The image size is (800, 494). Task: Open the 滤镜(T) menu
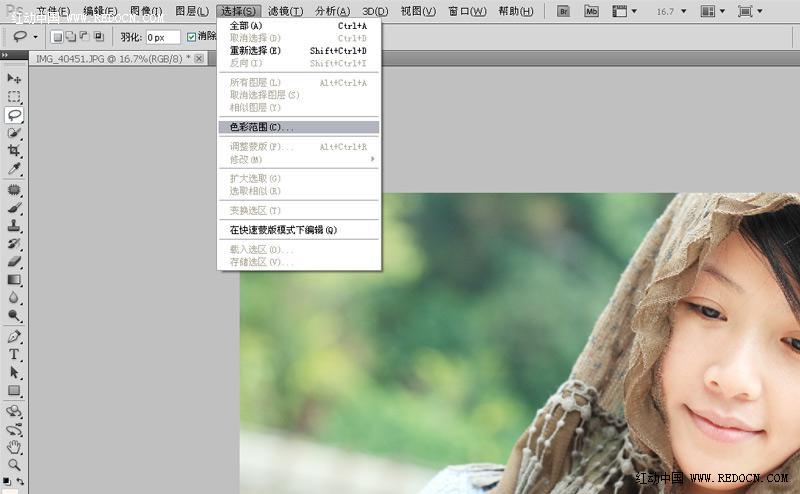pyautogui.click(x=285, y=11)
